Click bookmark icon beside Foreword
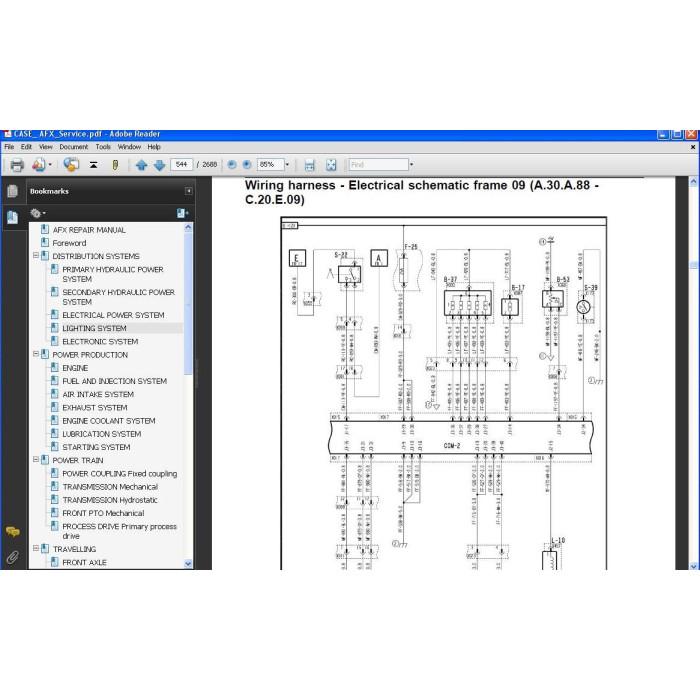The width and height of the screenshot is (700, 700). [x=45, y=242]
